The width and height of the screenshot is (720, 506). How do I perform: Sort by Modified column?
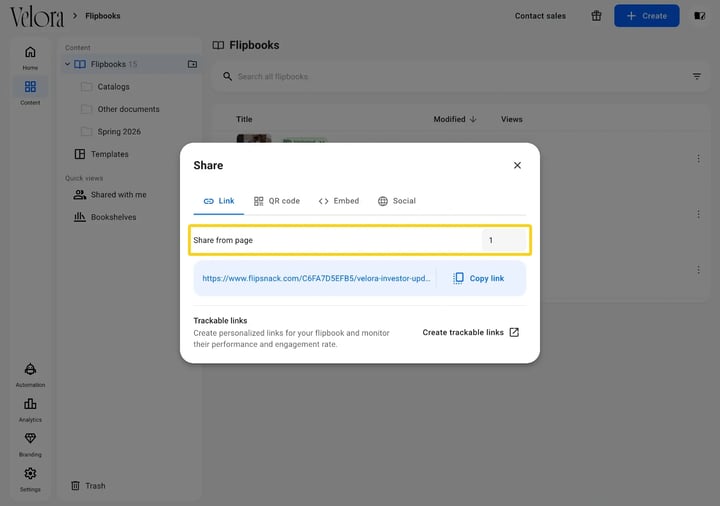(455, 119)
